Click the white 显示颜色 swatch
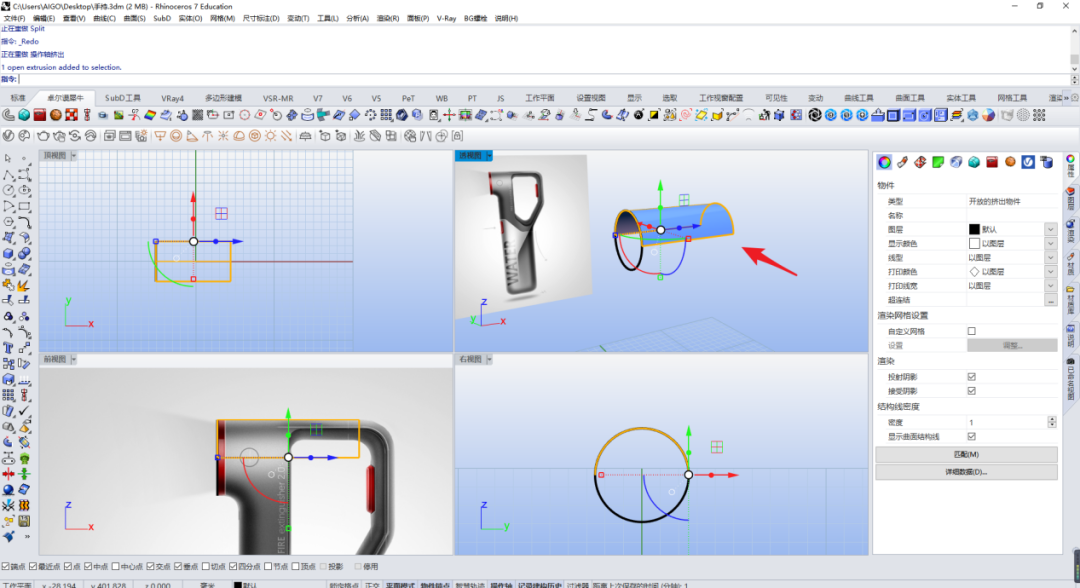Image resolution: width=1080 pixels, height=588 pixels. tap(974, 244)
